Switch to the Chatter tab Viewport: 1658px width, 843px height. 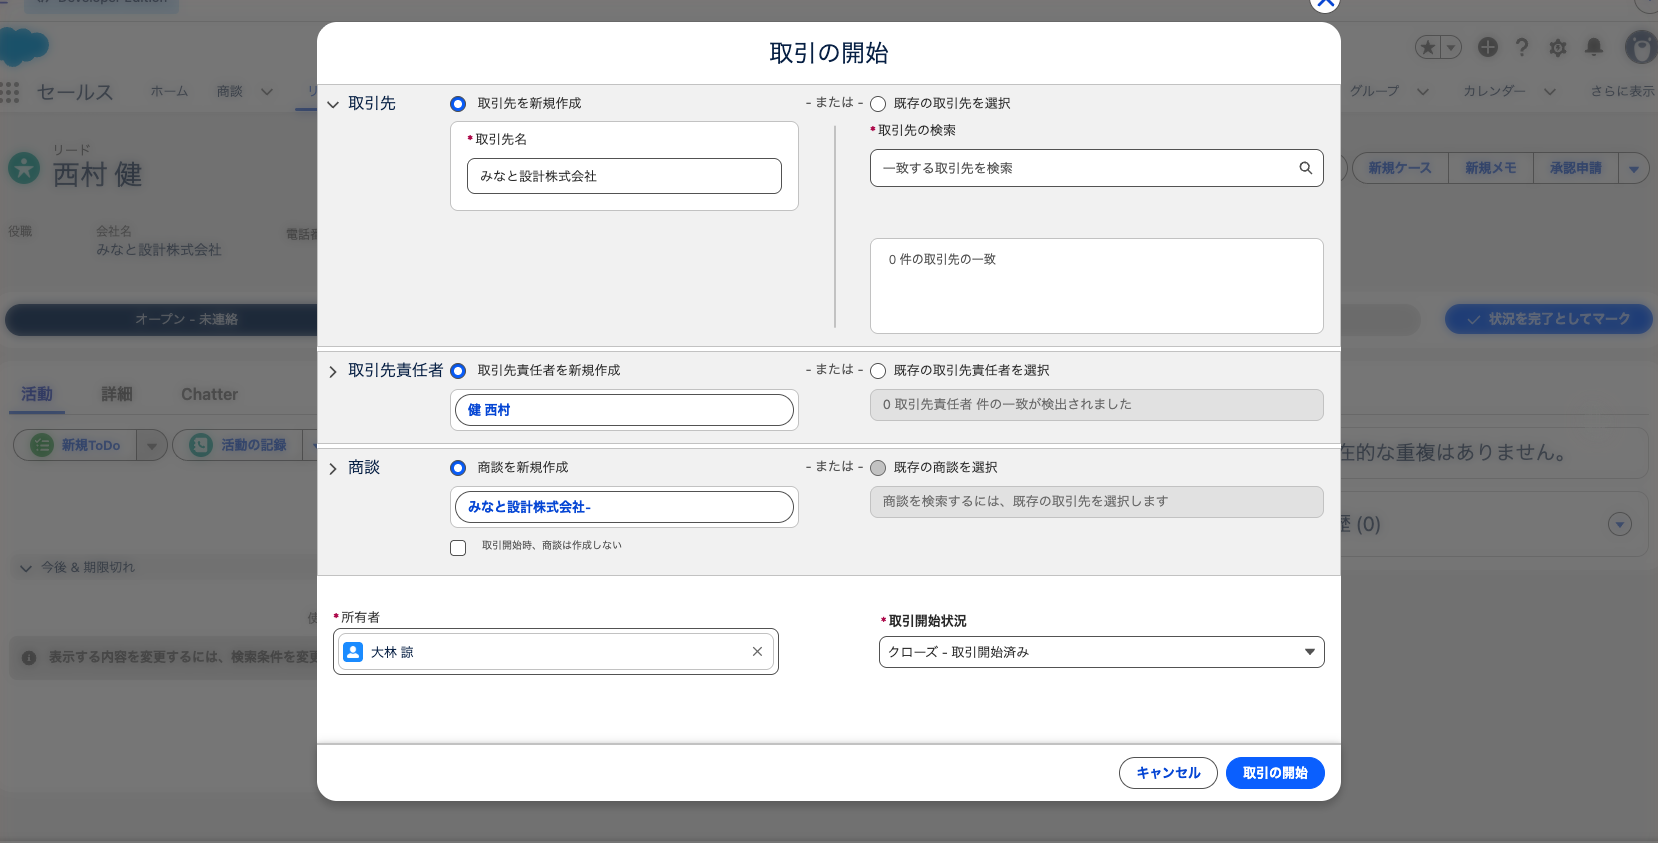pos(210,394)
